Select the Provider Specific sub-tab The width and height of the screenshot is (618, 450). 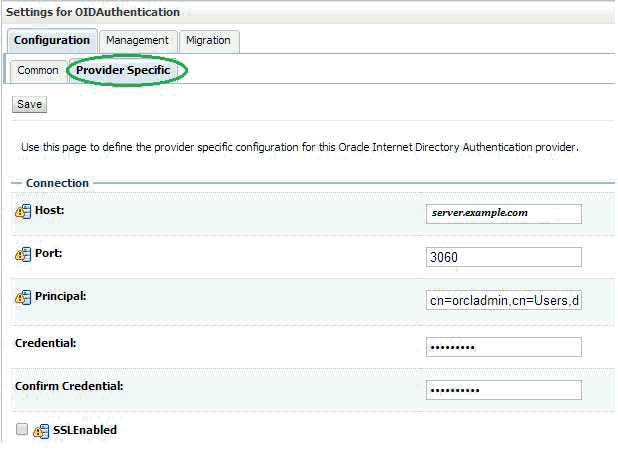123,71
